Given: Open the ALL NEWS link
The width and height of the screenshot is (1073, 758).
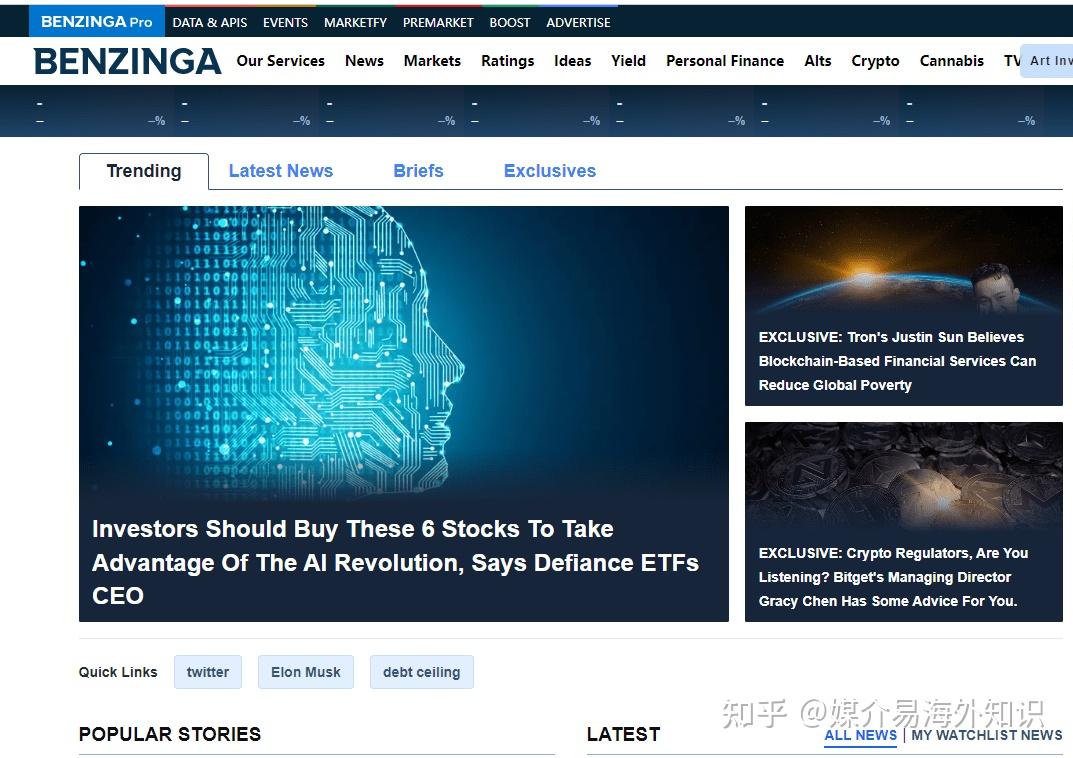Looking at the screenshot, I should [x=859, y=735].
